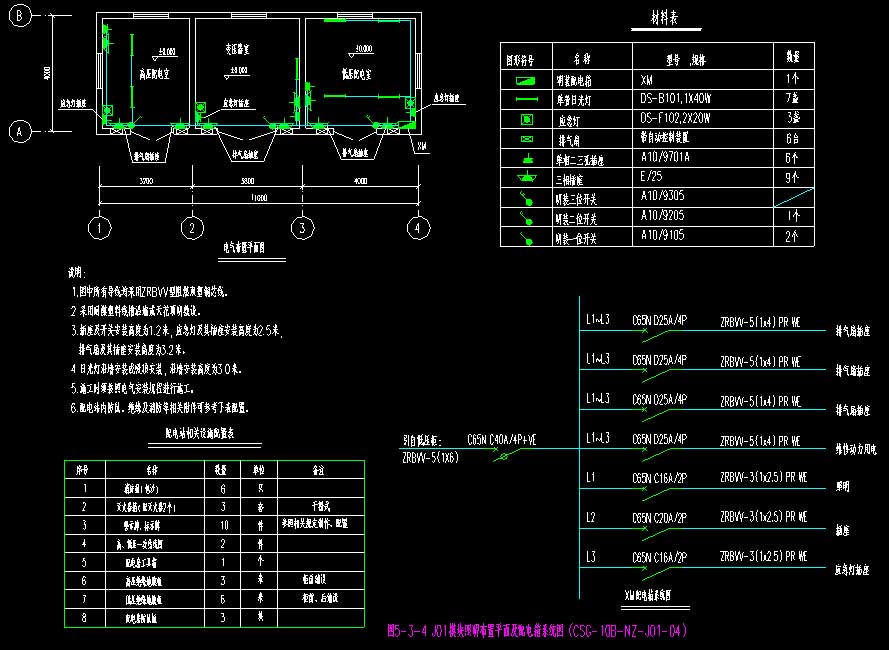
Task: Click the green XM distribution box symbol in the plan
Action: coord(406,125)
